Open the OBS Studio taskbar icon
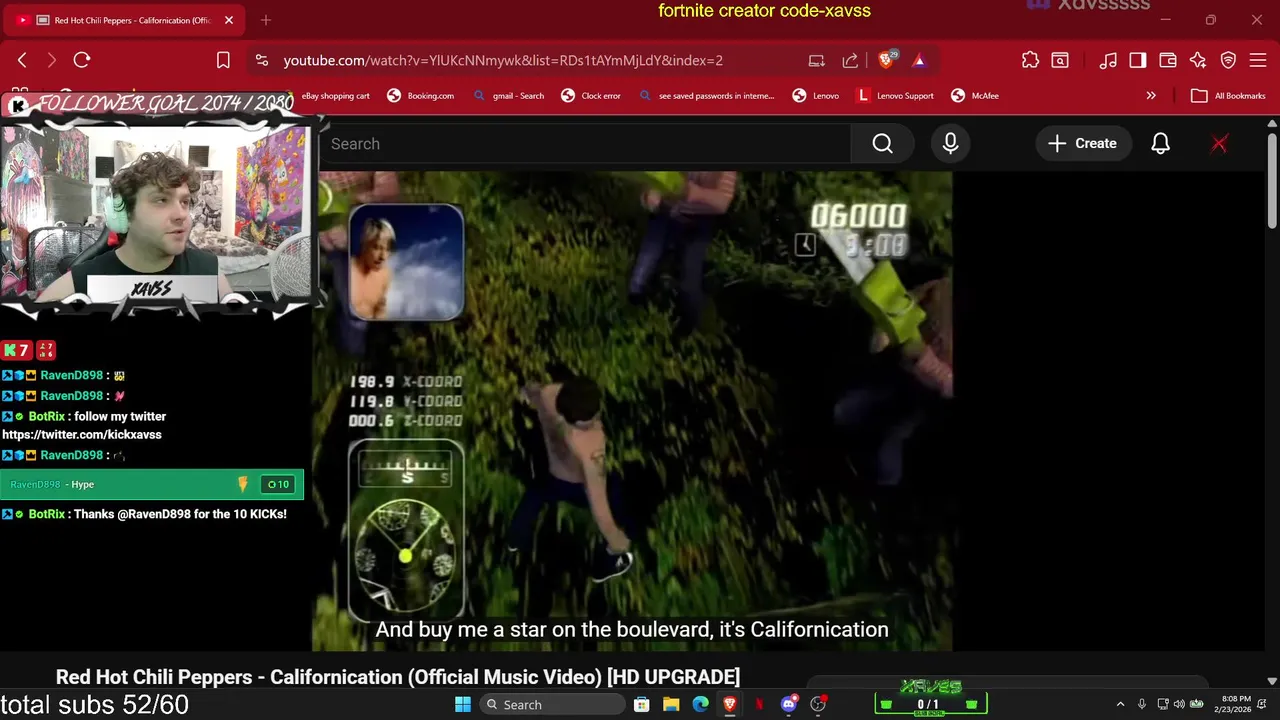Viewport: 1280px width, 720px height. [x=818, y=705]
